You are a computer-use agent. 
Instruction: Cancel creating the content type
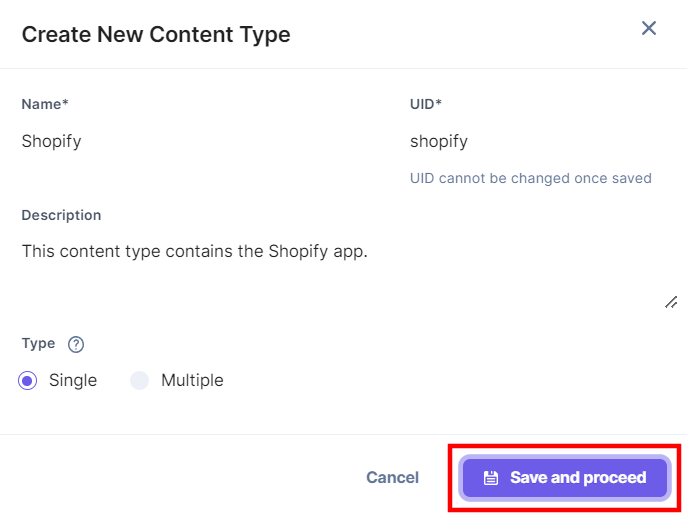pyautogui.click(x=393, y=478)
